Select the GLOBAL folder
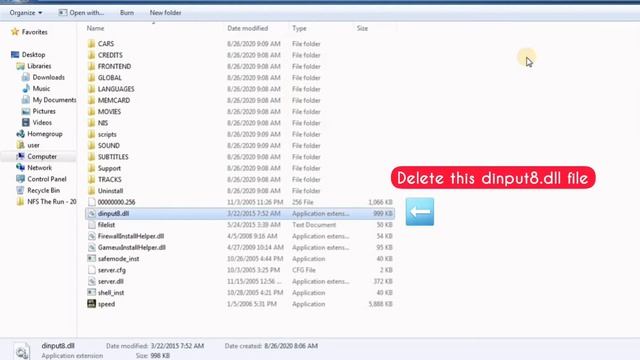 (x=109, y=78)
